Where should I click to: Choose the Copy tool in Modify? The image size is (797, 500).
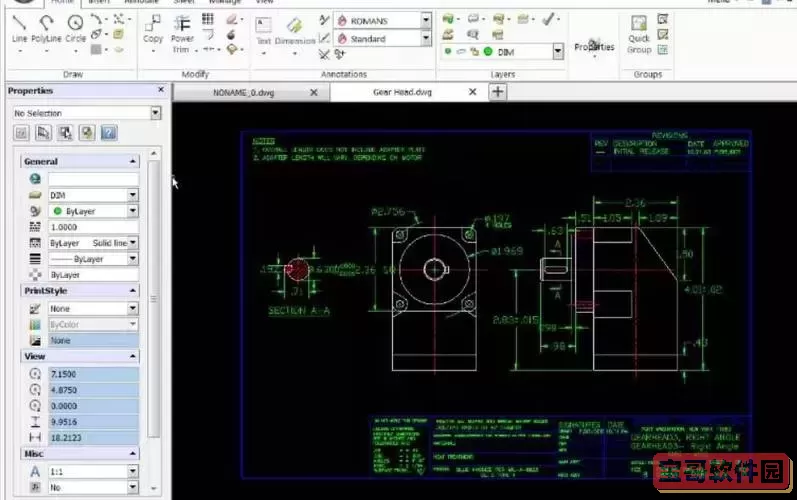(x=152, y=28)
